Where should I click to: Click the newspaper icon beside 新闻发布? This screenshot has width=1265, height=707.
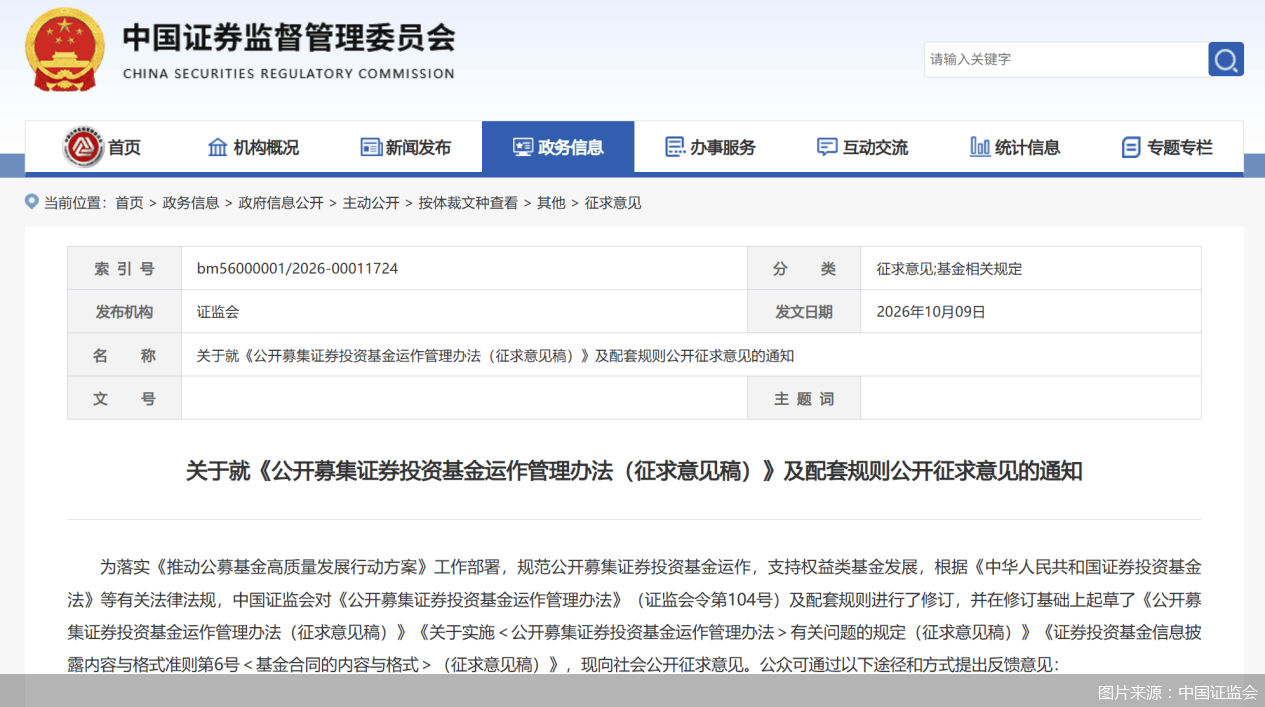coord(371,147)
